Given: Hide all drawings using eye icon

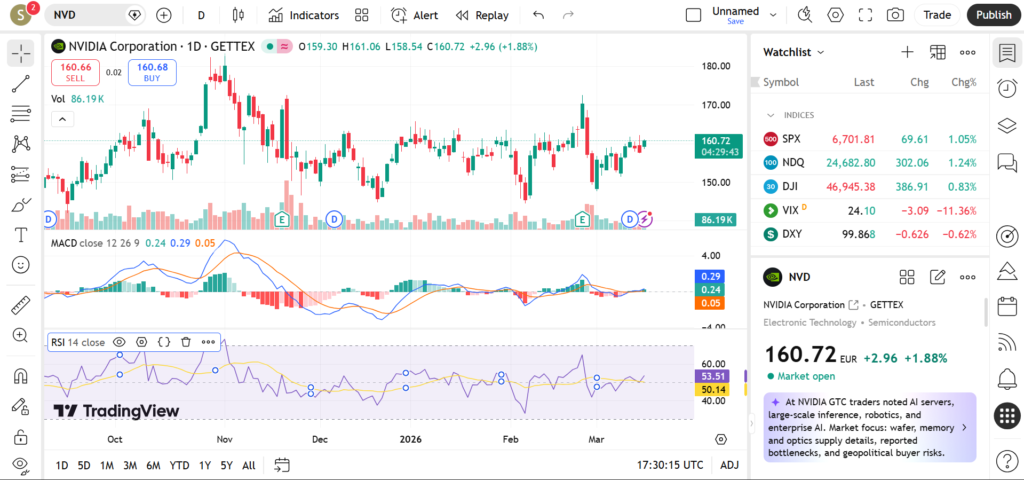Looking at the screenshot, I should (21, 465).
